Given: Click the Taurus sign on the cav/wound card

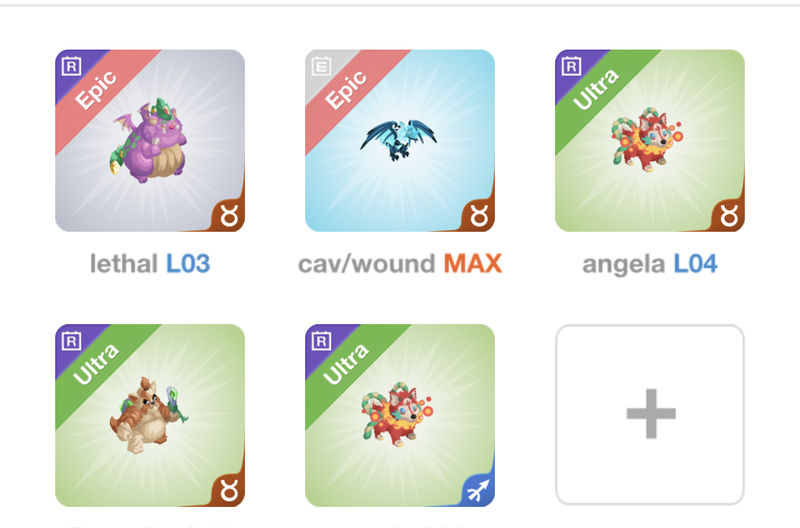Looking at the screenshot, I should click(x=479, y=216).
